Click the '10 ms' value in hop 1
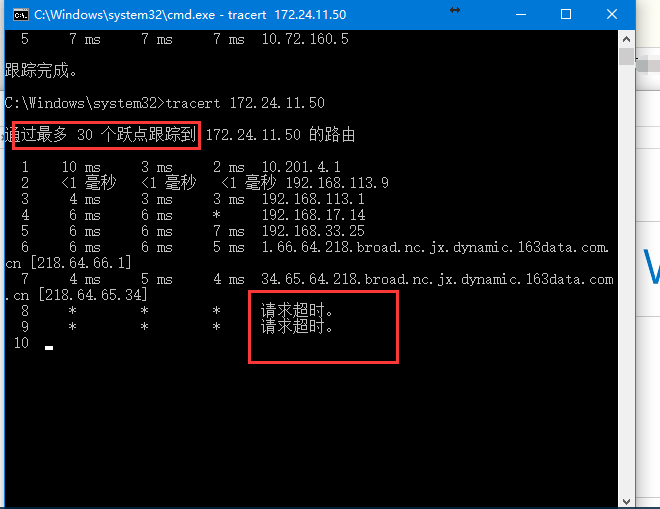The width and height of the screenshot is (660, 509). click(81, 167)
